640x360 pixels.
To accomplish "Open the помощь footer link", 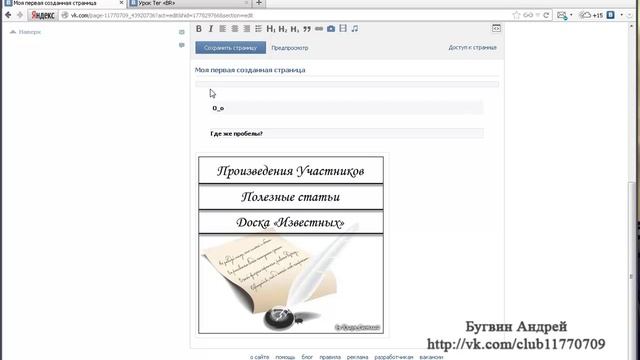I will click(x=285, y=357).
